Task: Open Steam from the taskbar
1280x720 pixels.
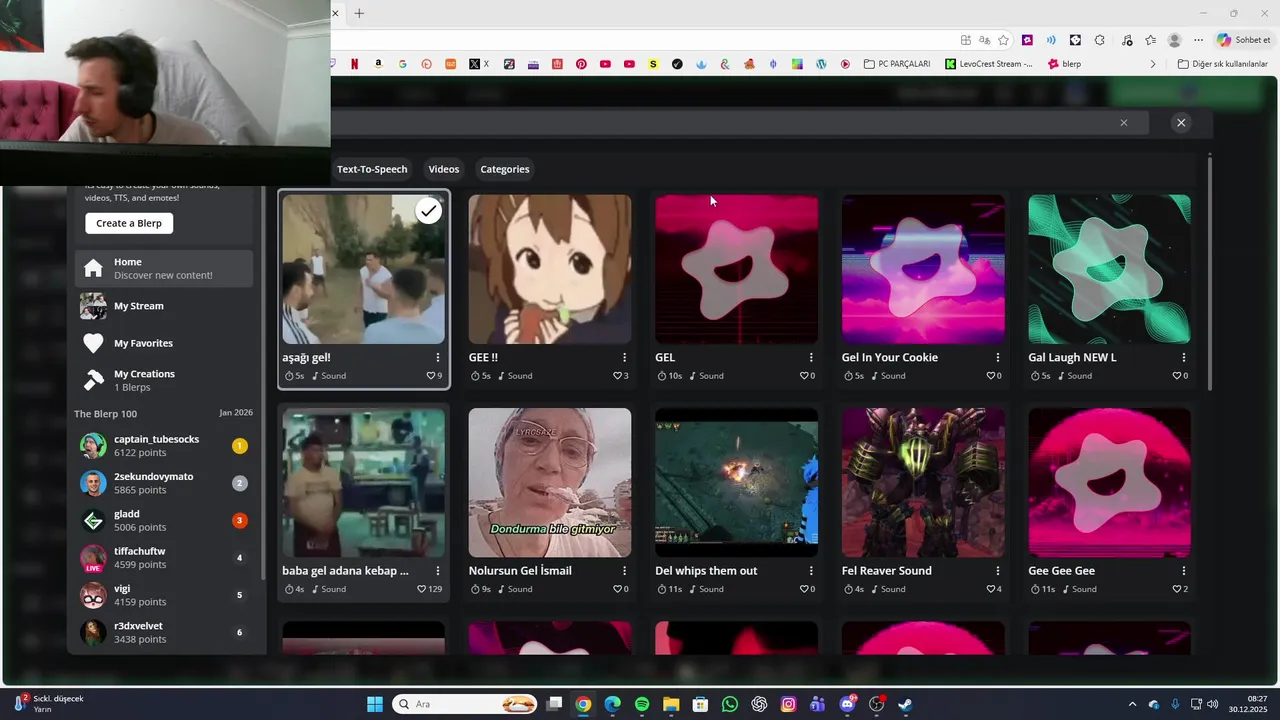Action: click(x=905, y=704)
